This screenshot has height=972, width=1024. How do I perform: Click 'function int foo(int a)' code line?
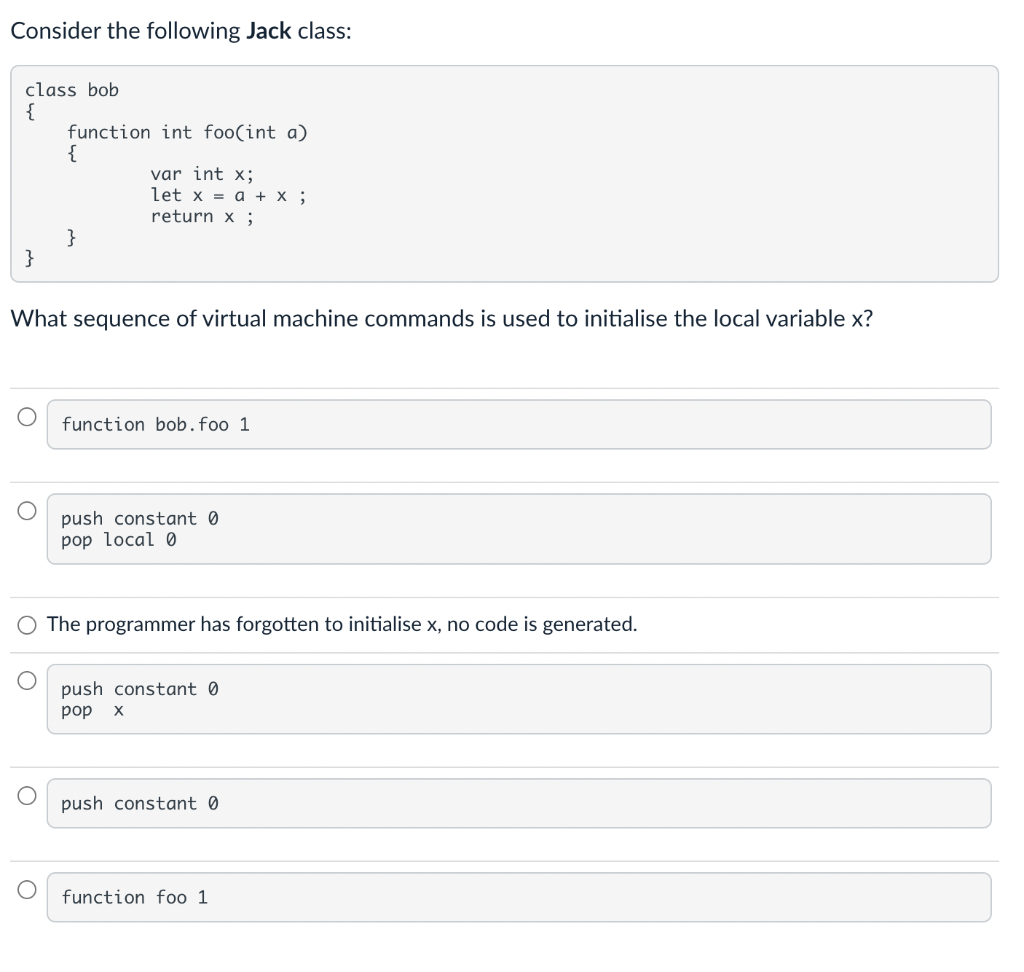click(x=187, y=132)
